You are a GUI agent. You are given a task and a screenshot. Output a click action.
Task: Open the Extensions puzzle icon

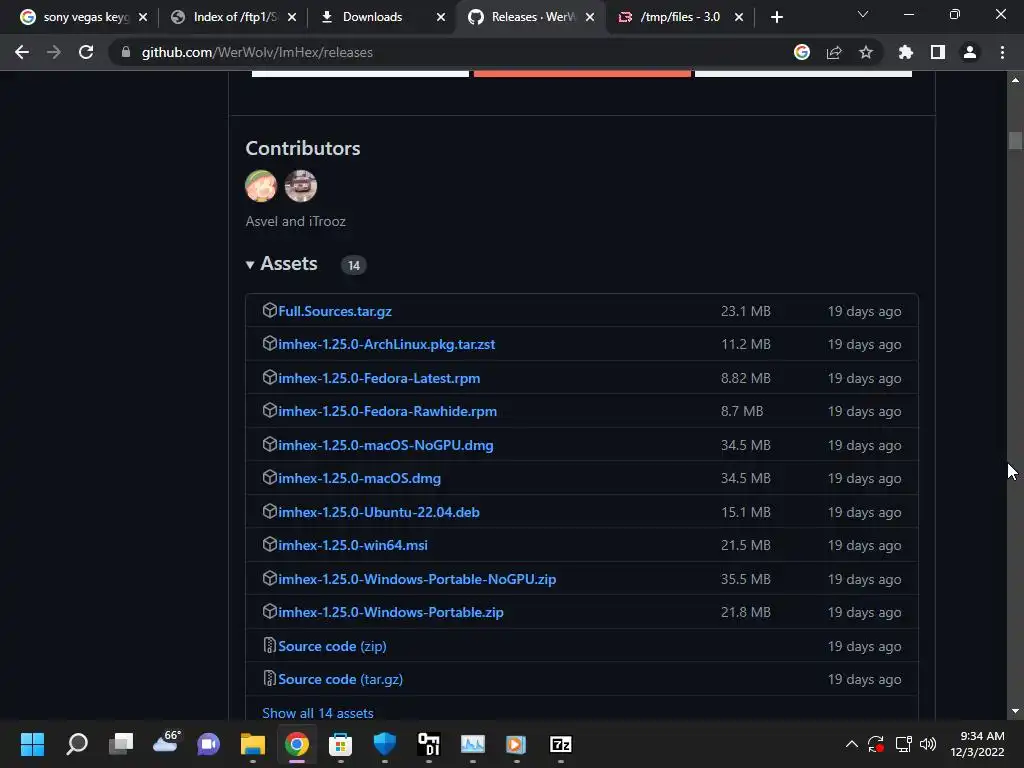(906, 52)
